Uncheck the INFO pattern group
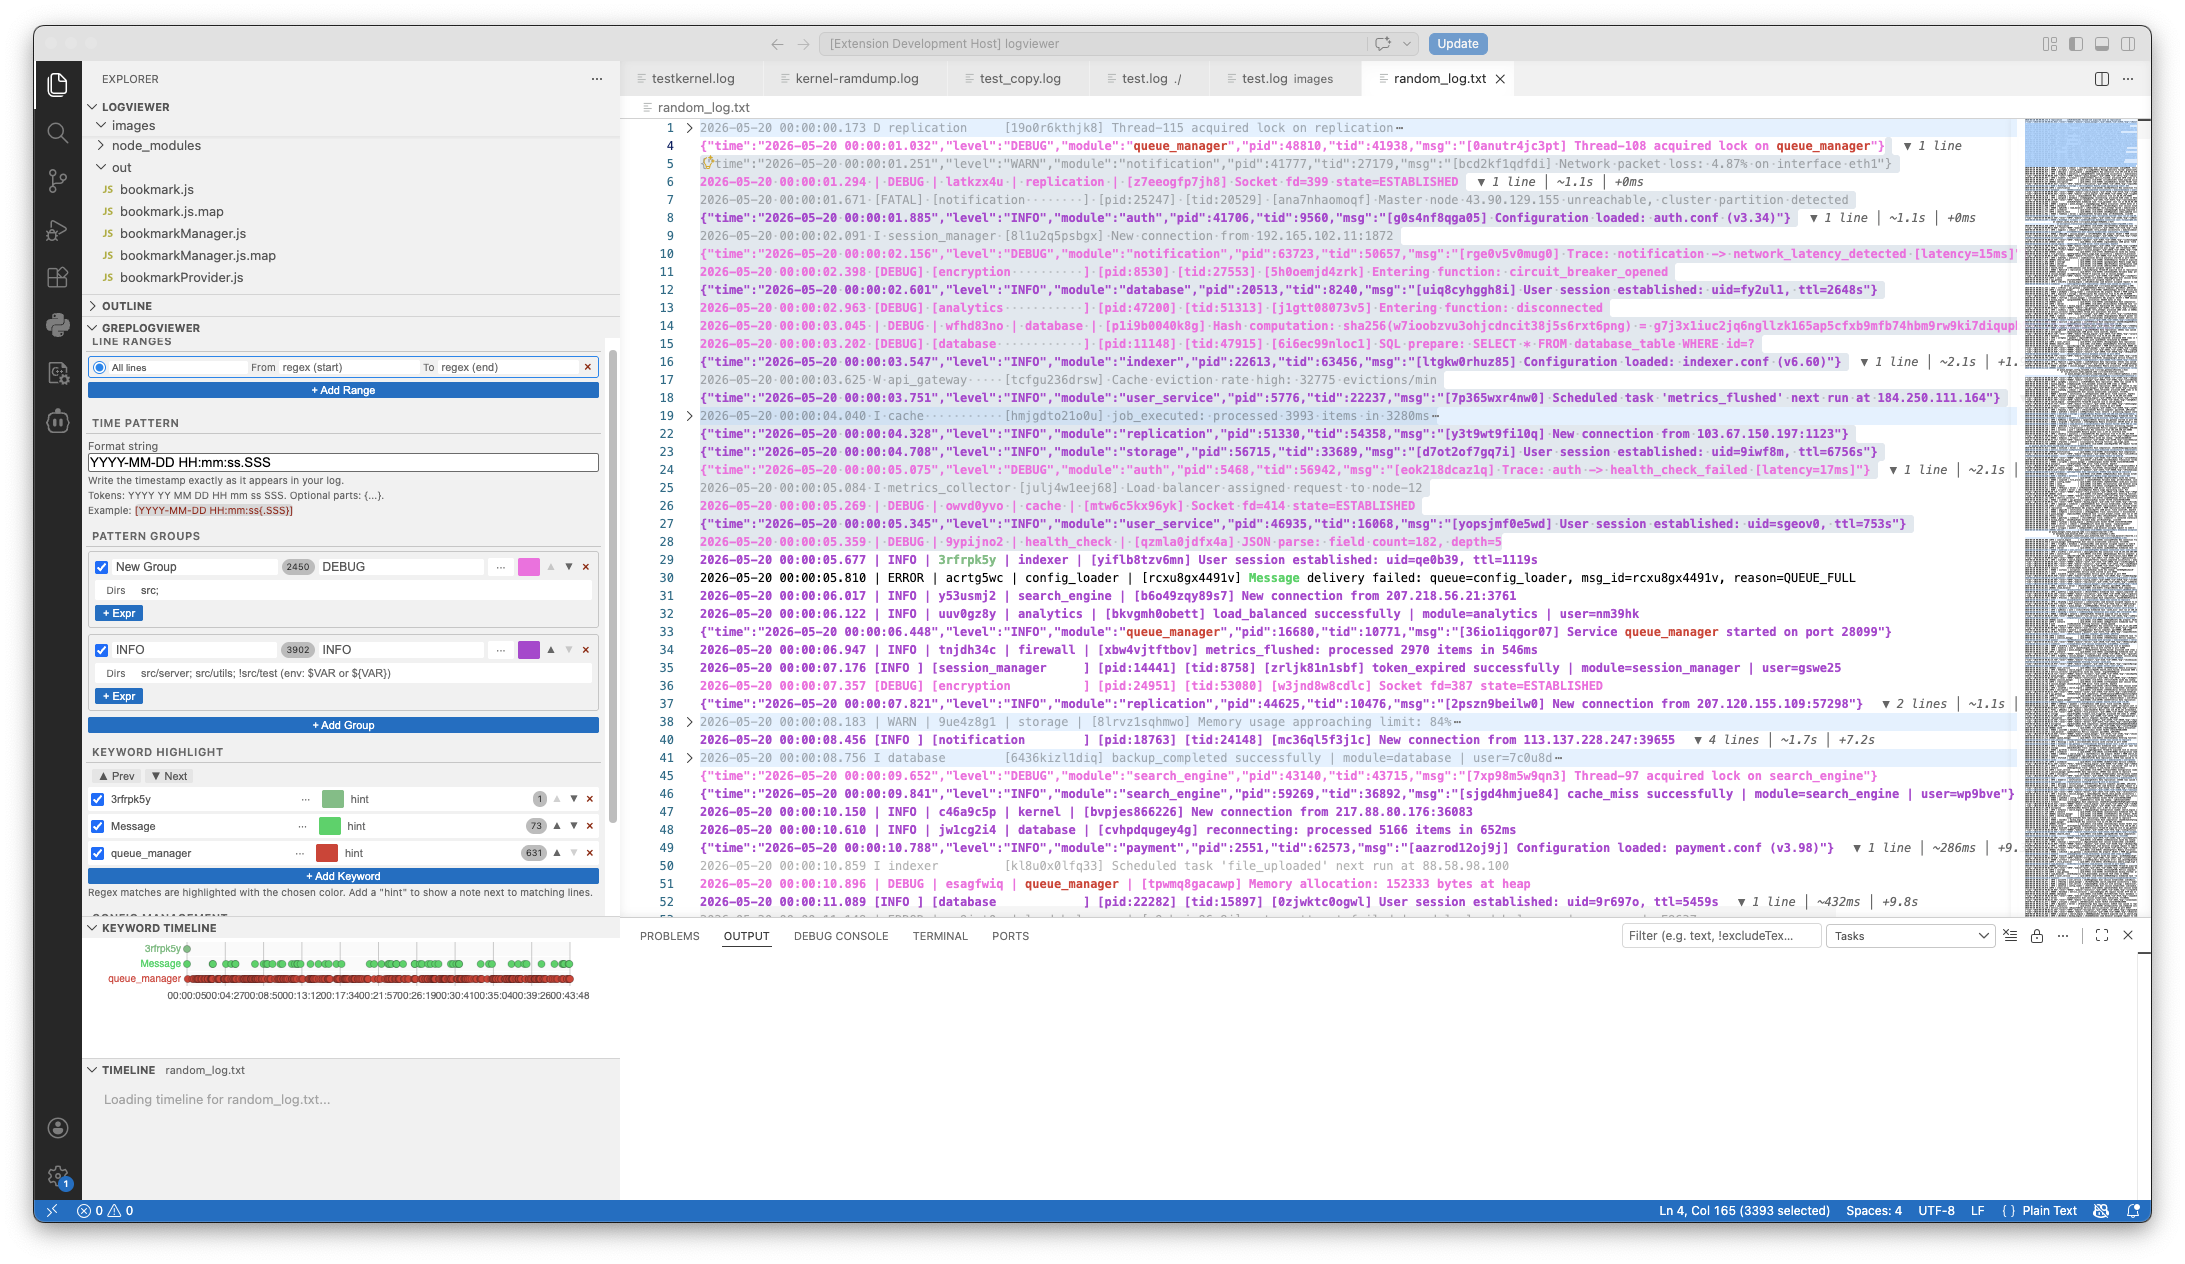 pos(102,650)
